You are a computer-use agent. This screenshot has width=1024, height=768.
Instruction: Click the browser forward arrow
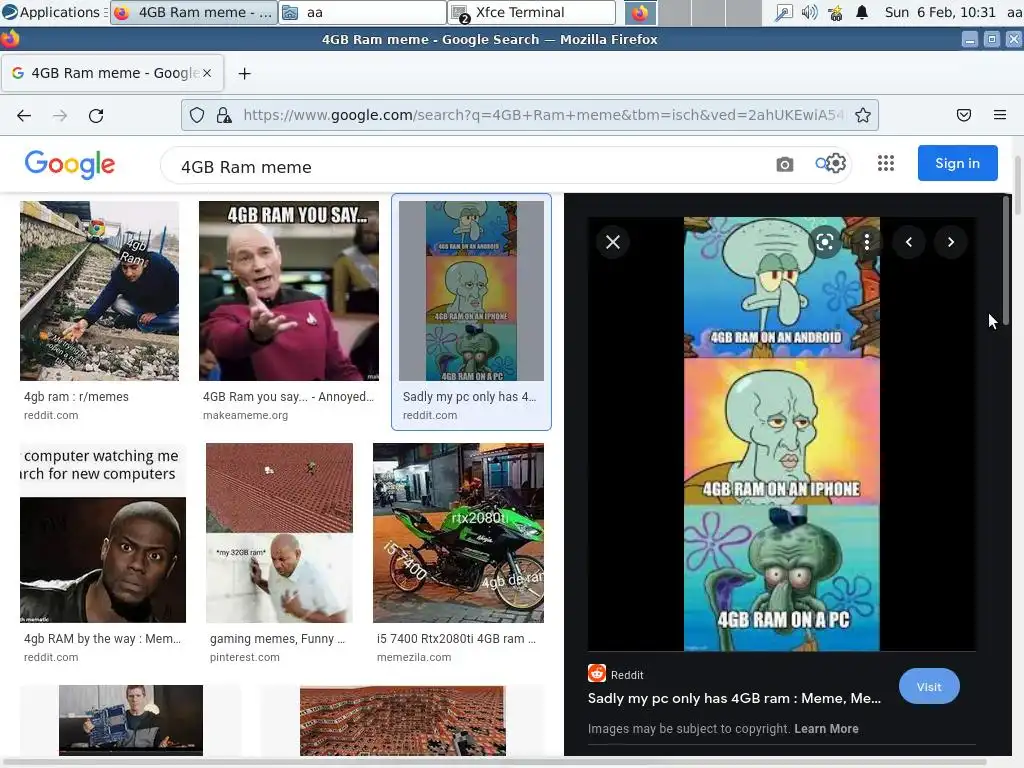[x=60, y=116]
